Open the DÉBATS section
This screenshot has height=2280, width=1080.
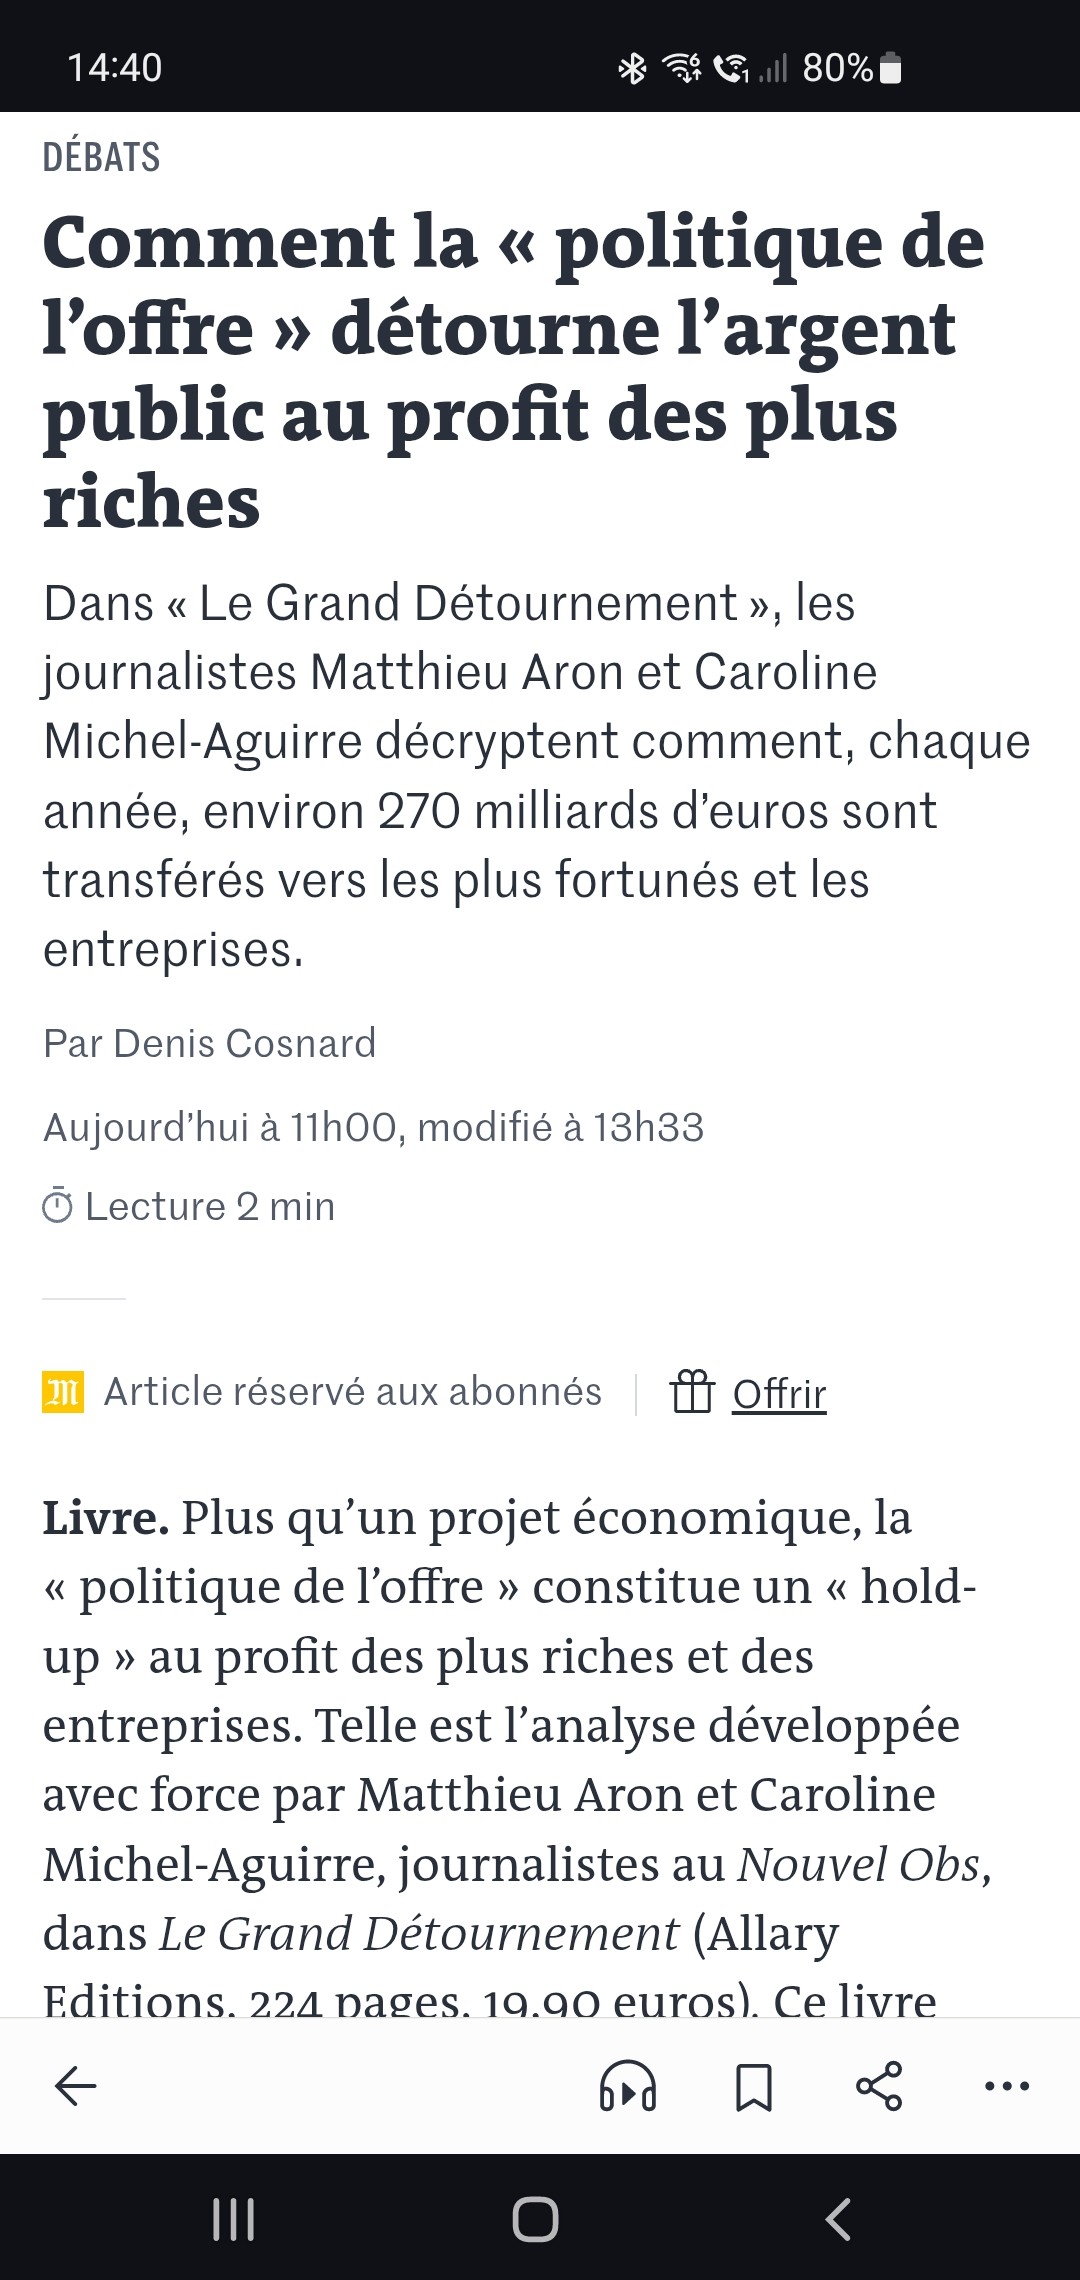(x=101, y=157)
